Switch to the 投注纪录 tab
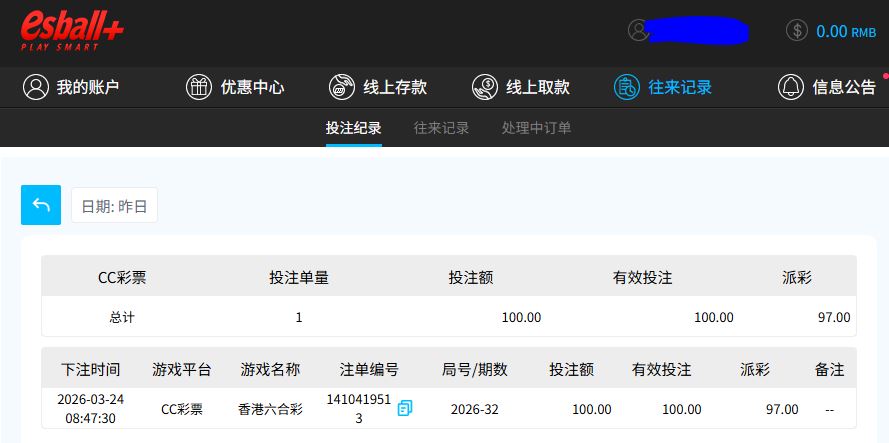 click(x=353, y=128)
